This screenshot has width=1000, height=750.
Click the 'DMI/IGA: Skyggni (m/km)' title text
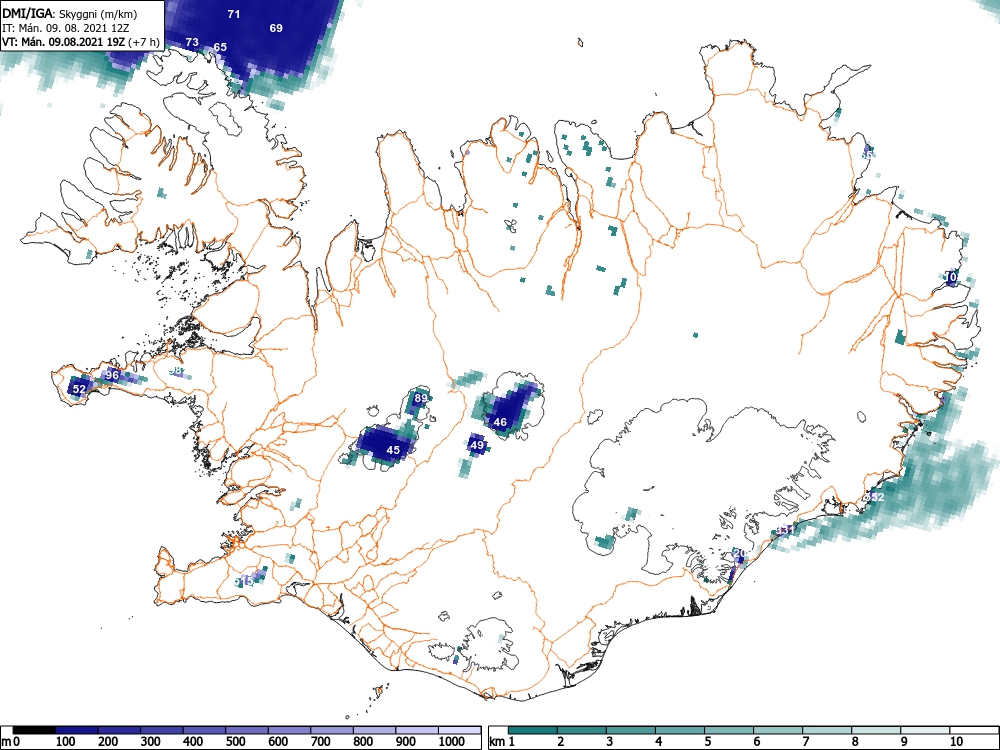(70, 13)
